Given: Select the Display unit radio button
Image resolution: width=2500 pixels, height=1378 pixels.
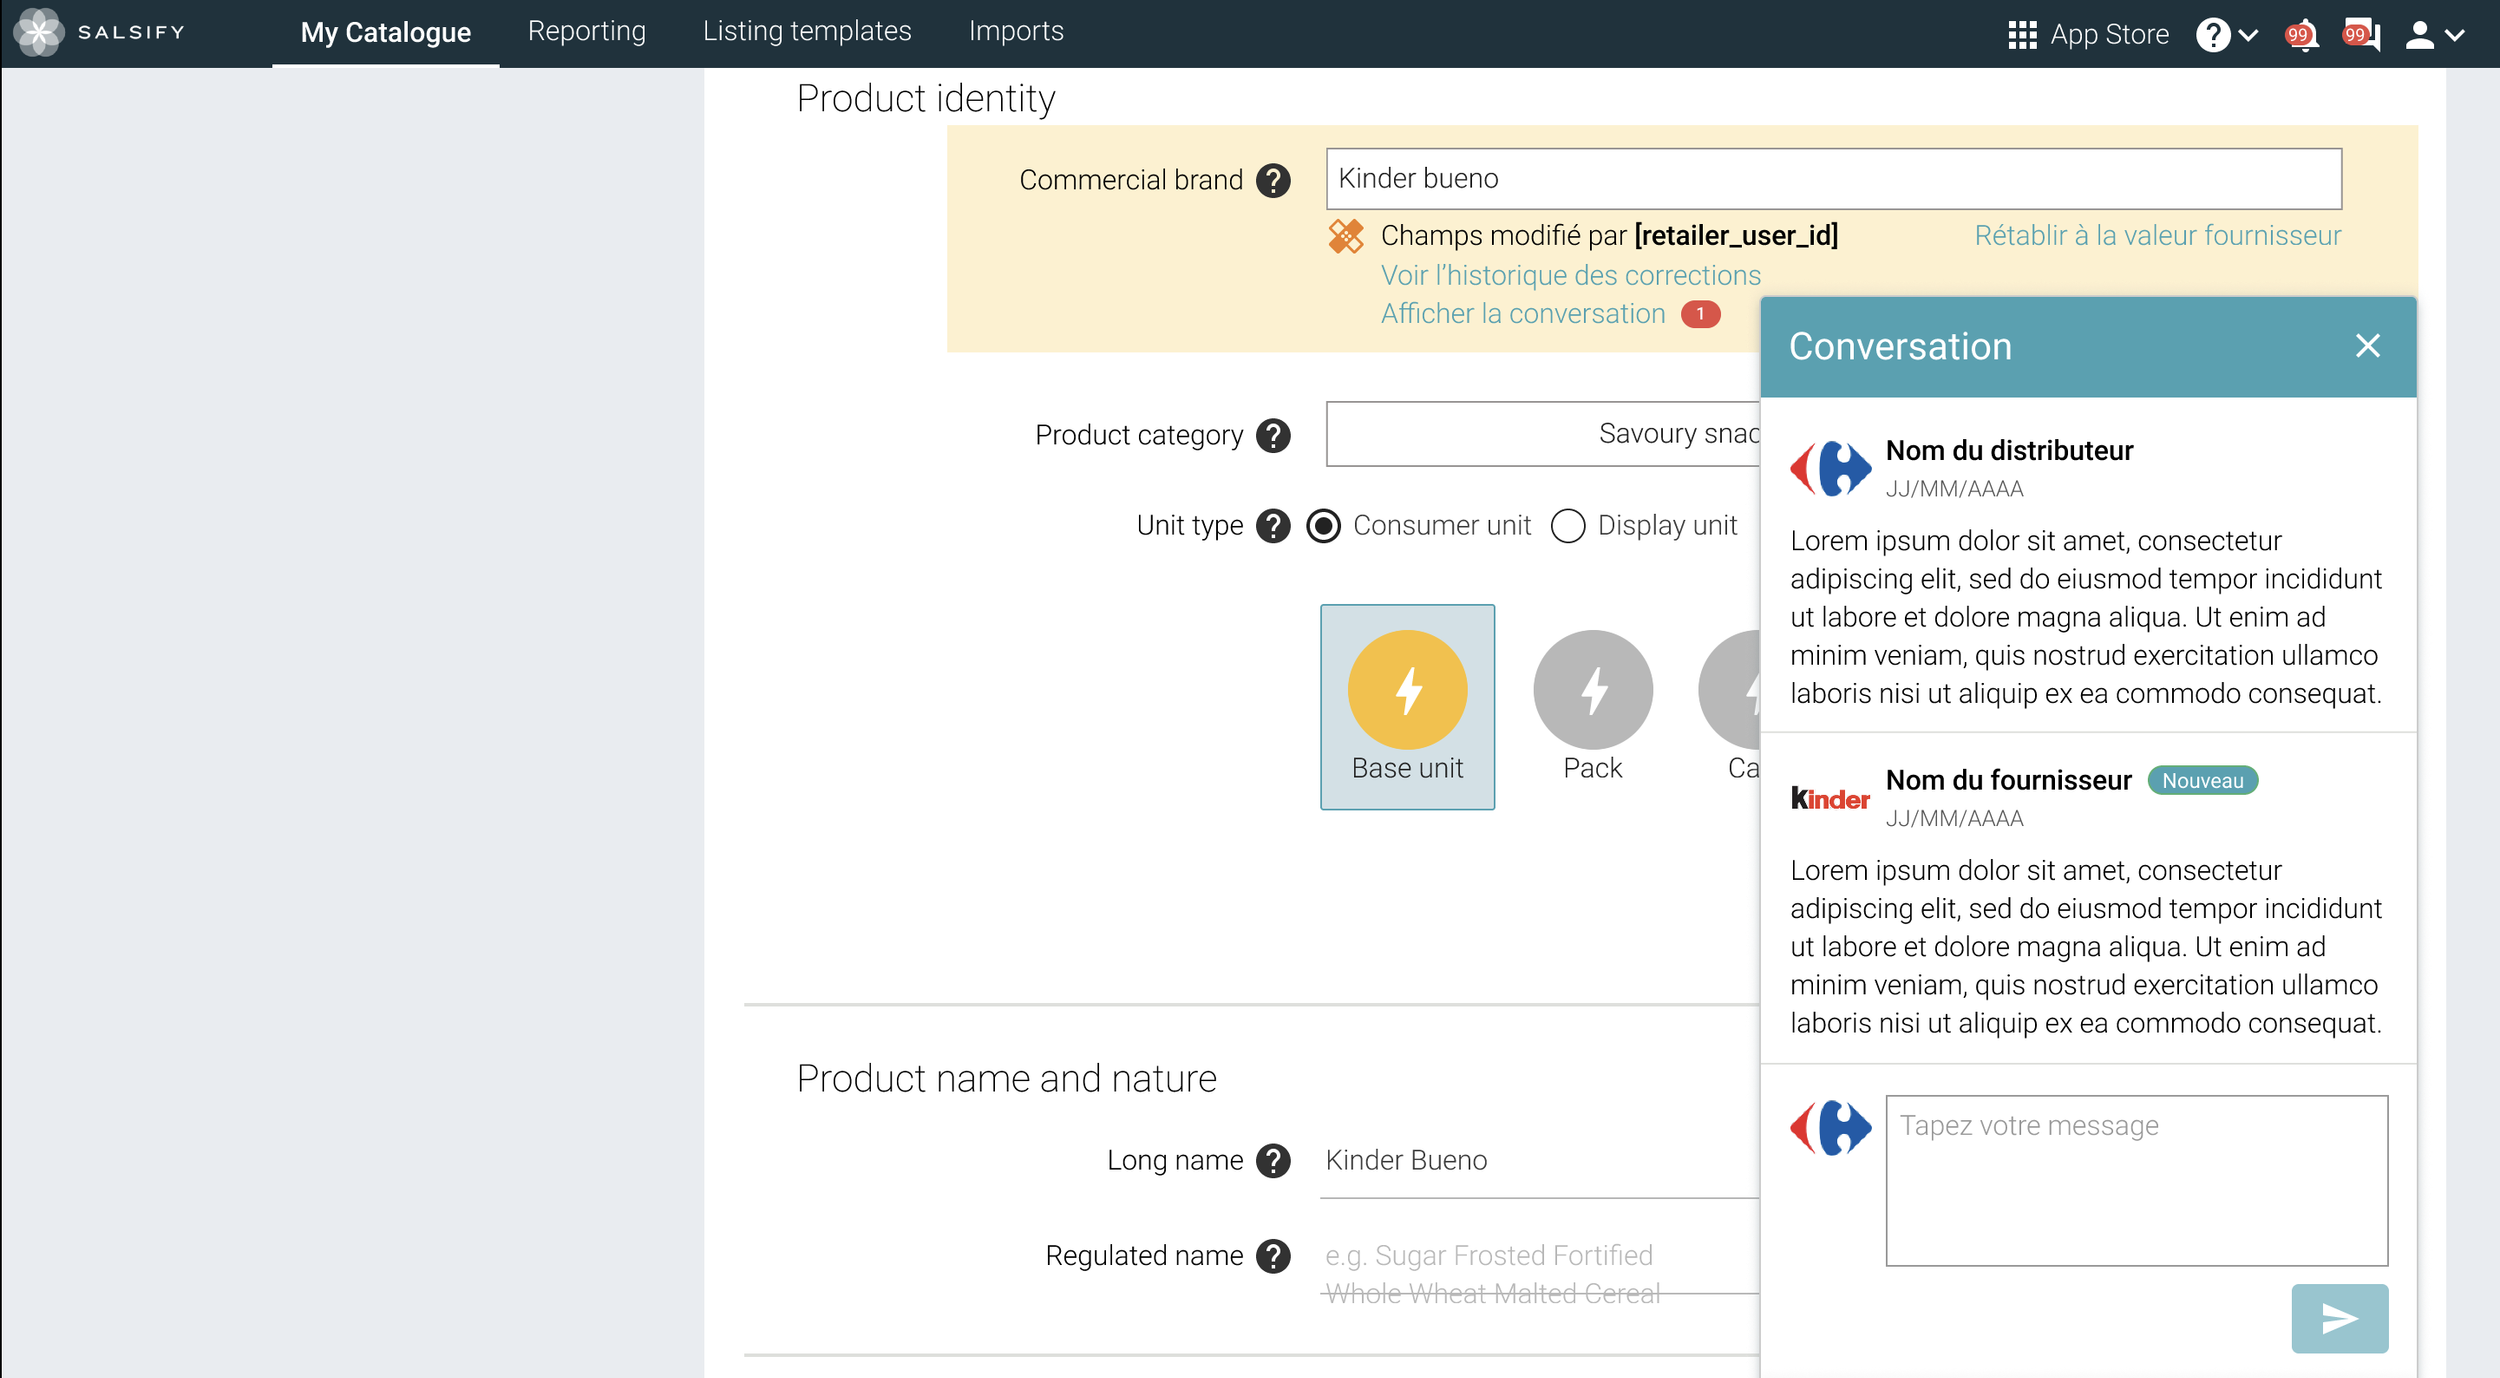Looking at the screenshot, I should (1567, 526).
